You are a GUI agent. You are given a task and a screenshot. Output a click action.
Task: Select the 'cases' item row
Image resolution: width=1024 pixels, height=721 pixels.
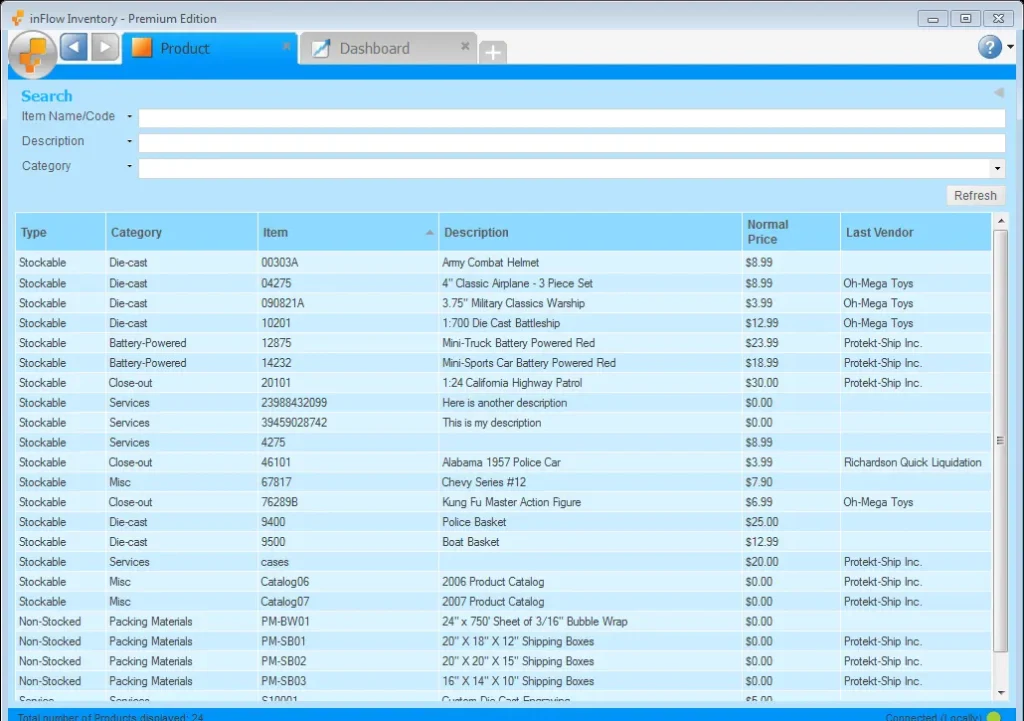click(503, 562)
